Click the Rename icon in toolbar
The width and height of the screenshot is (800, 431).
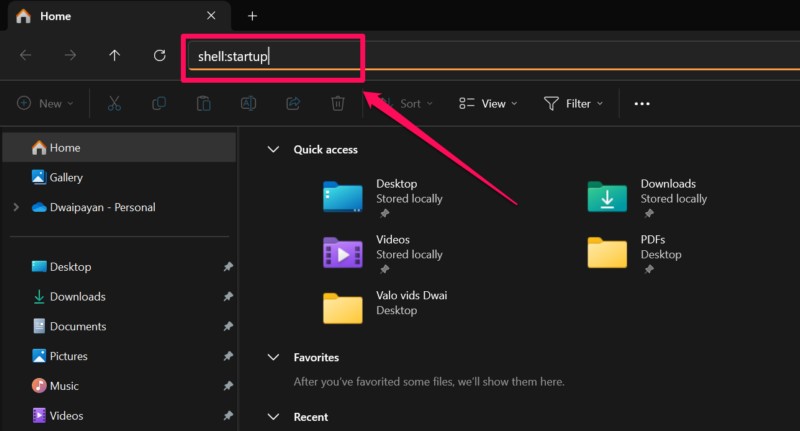click(x=248, y=103)
